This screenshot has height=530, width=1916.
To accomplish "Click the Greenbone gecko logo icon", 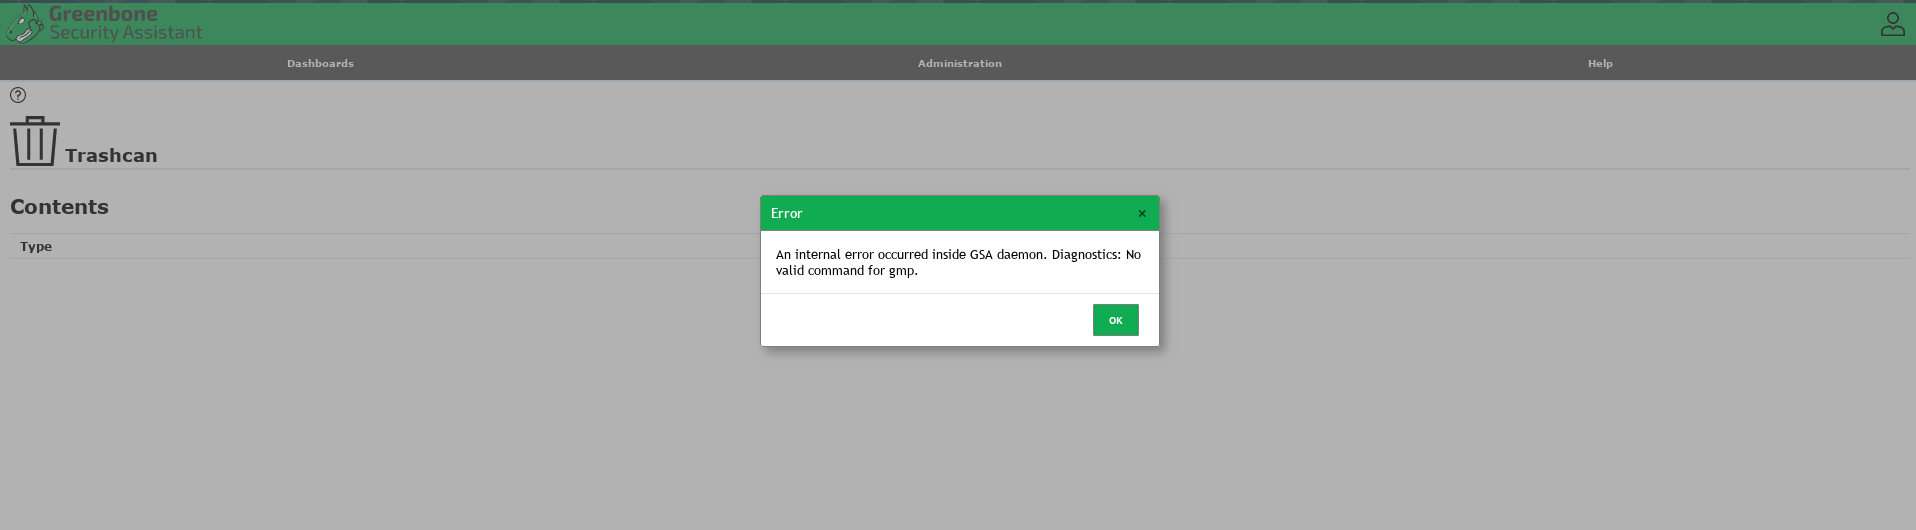I will 24,24.
